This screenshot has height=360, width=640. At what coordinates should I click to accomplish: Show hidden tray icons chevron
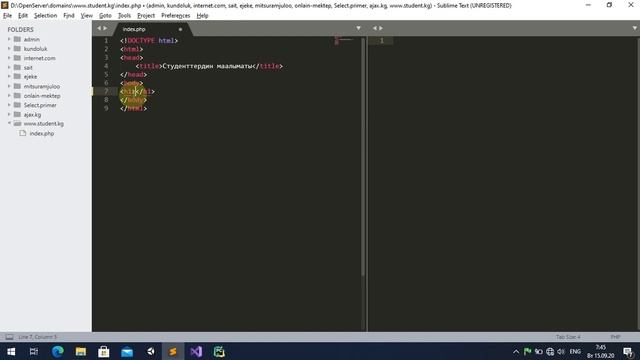(x=516, y=351)
